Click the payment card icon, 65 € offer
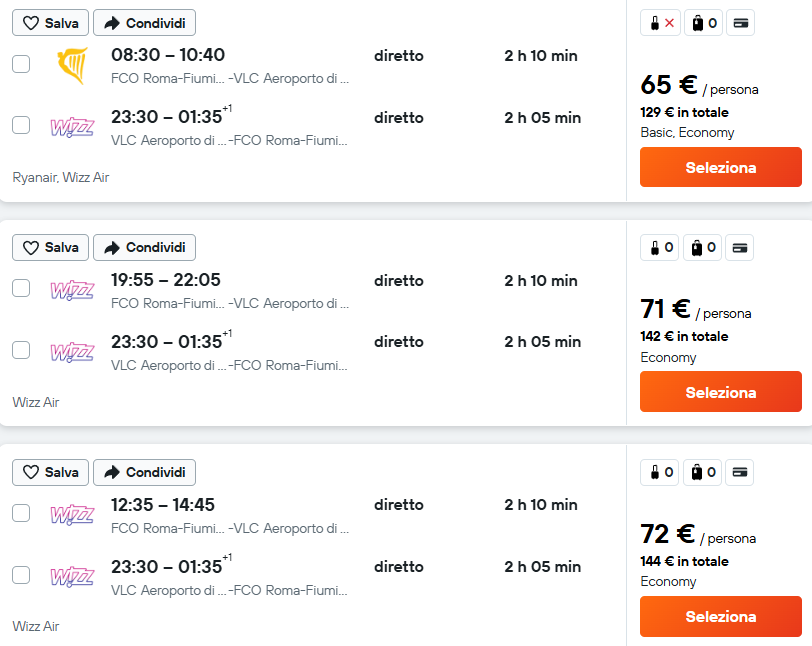The height and width of the screenshot is (646, 812). (x=741, y=23)
